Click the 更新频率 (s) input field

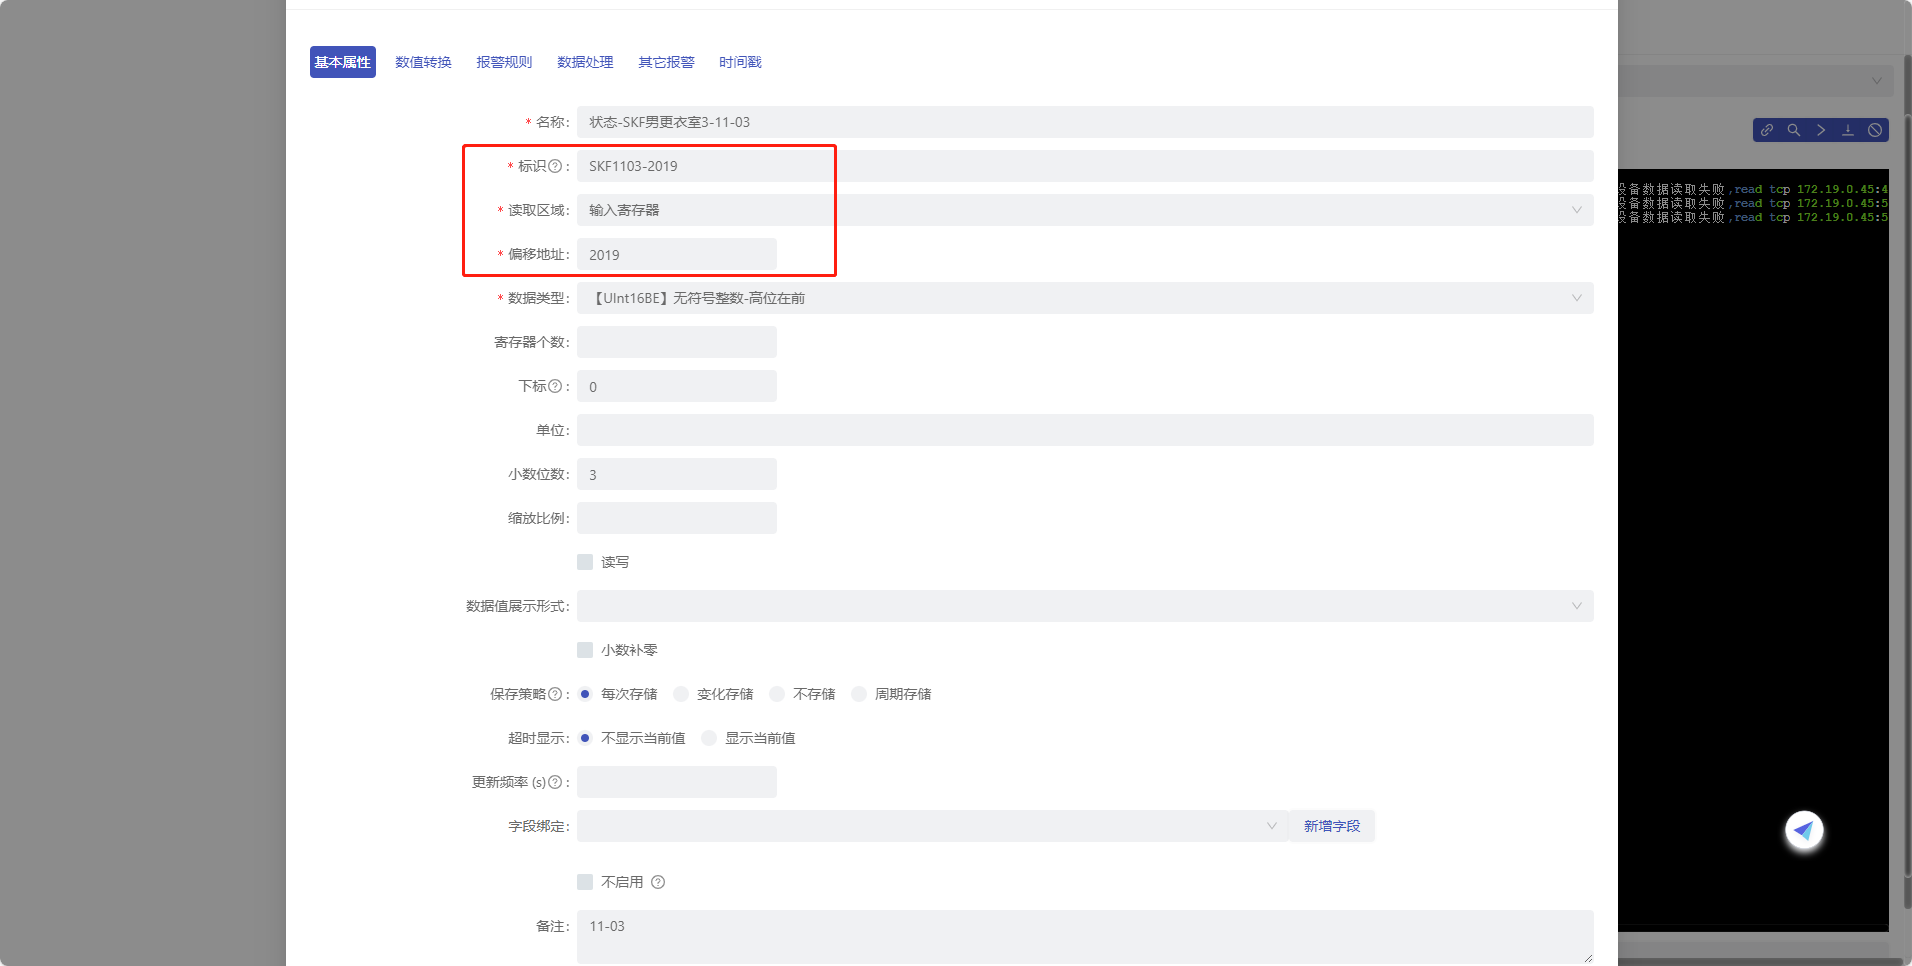click(677, 782)
